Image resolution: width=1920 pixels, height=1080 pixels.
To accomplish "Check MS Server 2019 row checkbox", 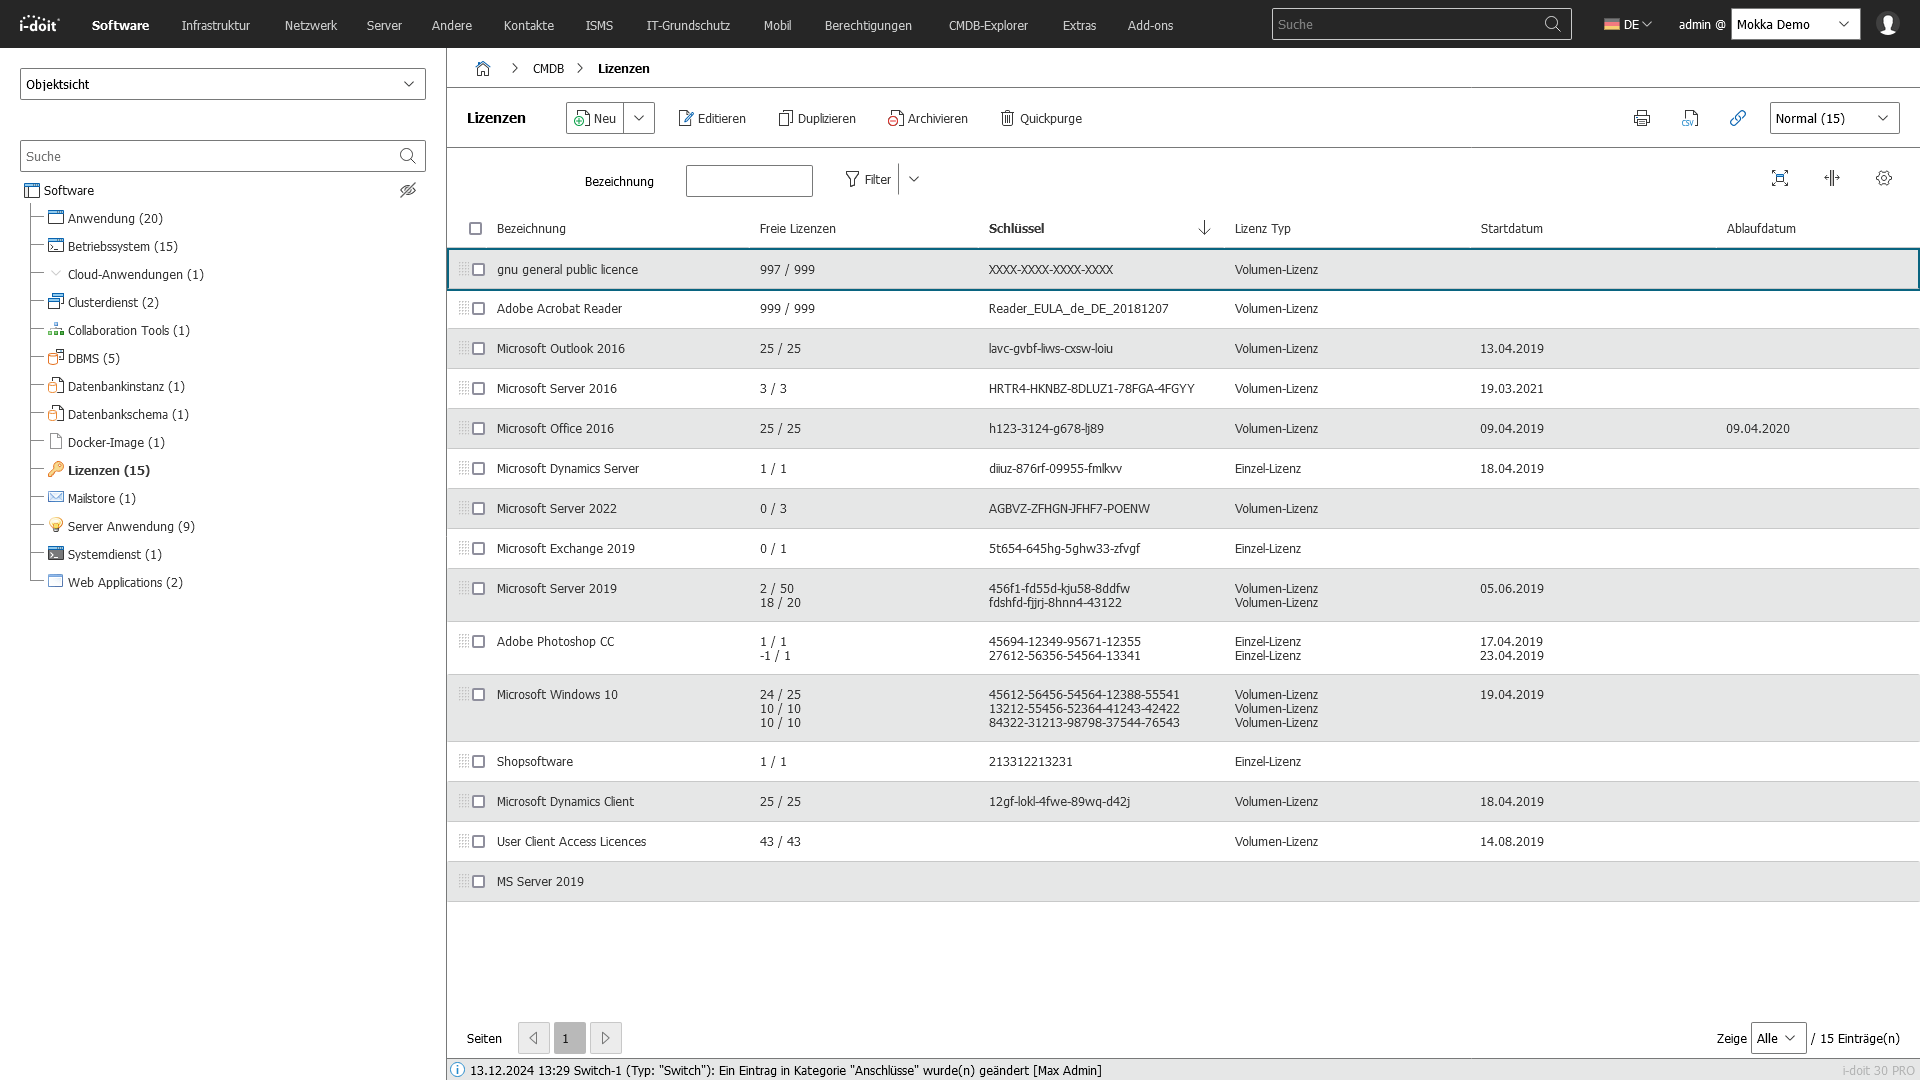I will [478, 882].
